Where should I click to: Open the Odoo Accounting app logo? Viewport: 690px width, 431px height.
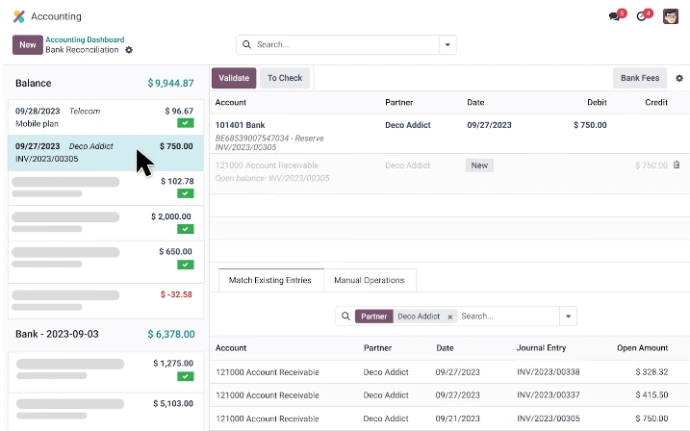(x=18, y=16)
